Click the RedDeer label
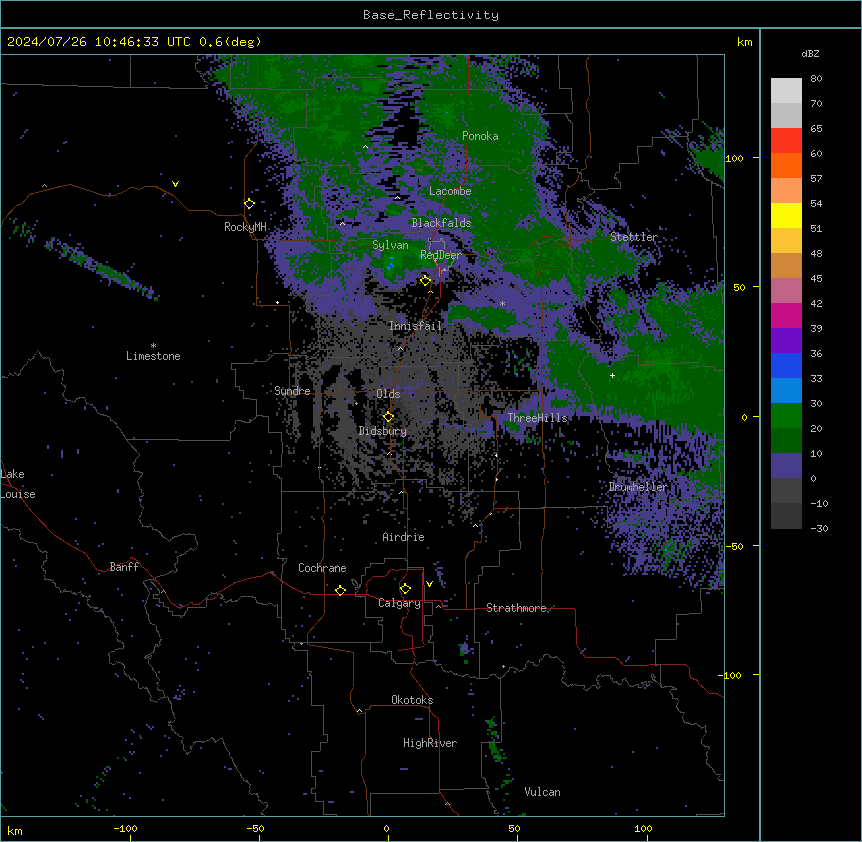 (x=441, y=255)
